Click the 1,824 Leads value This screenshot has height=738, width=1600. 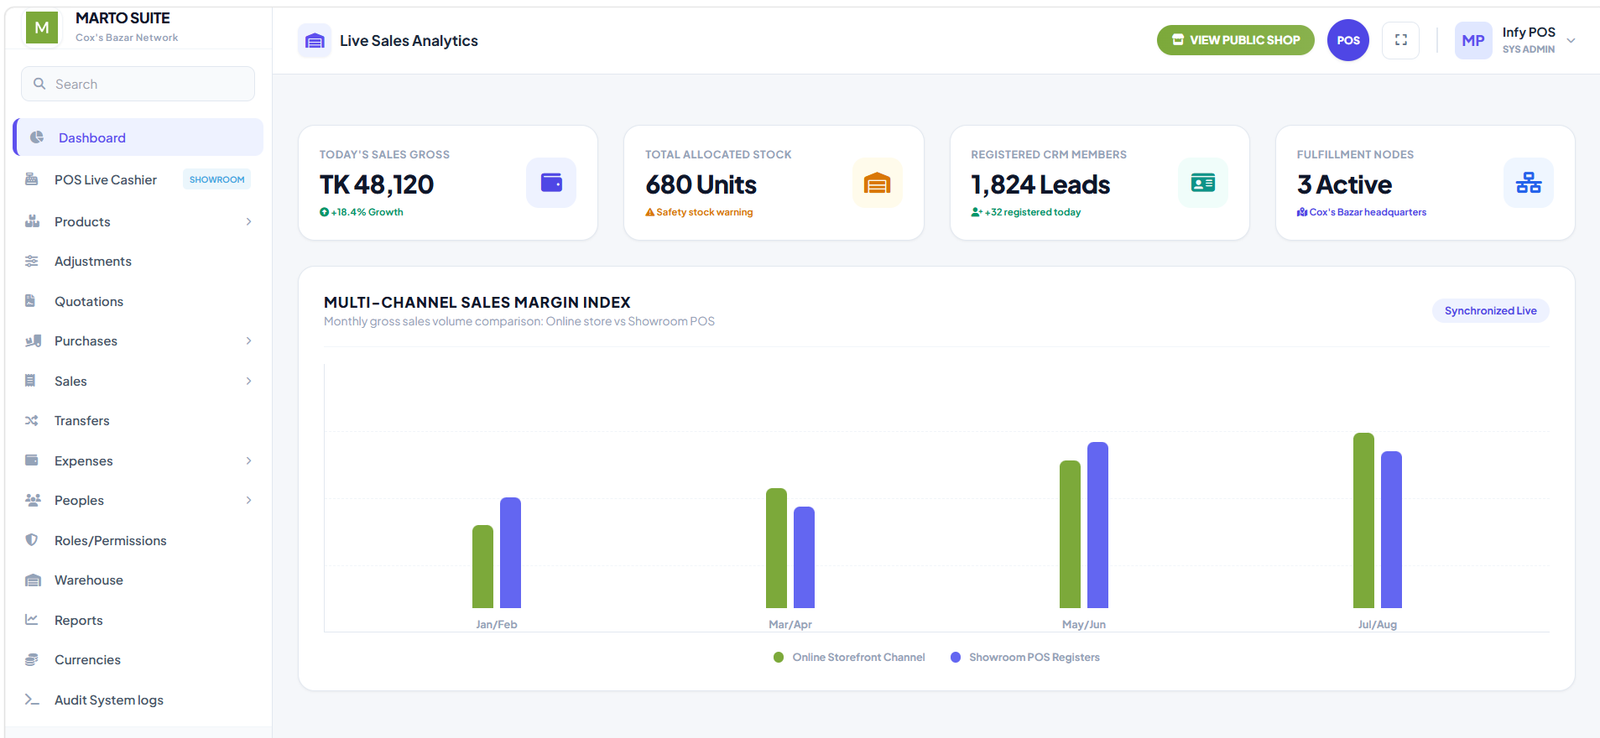coord(1041,185)
